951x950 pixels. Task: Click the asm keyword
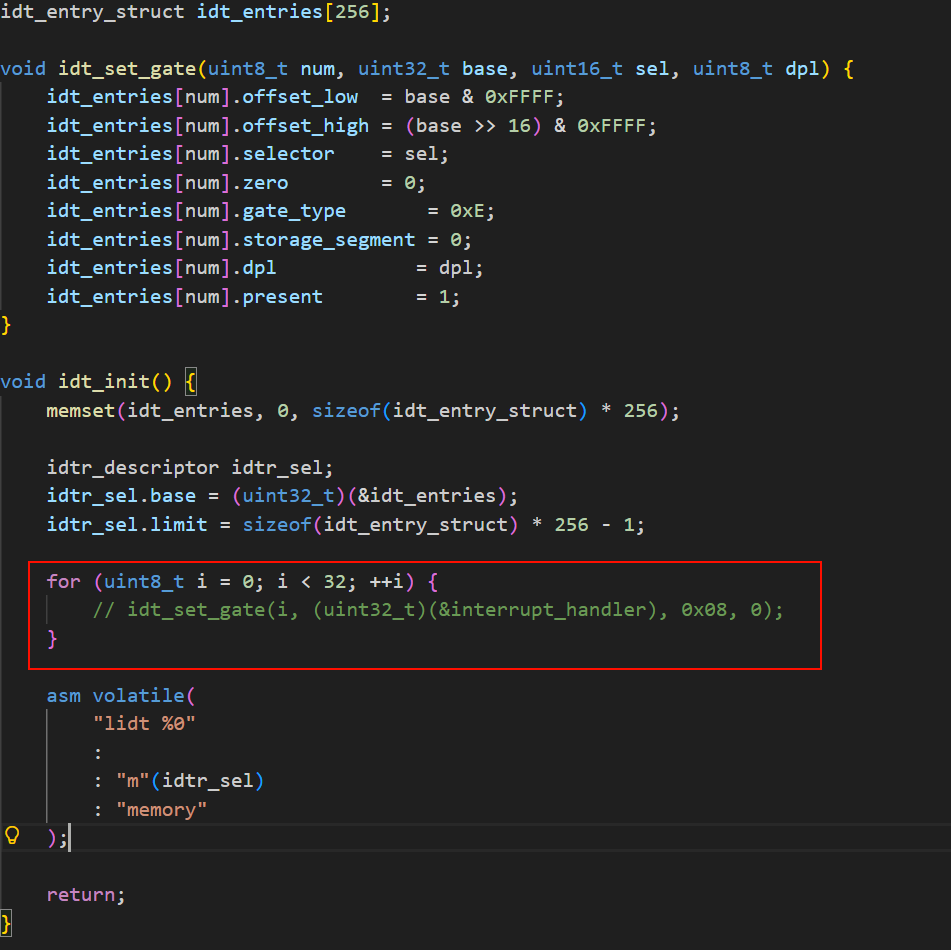point(63,695)
